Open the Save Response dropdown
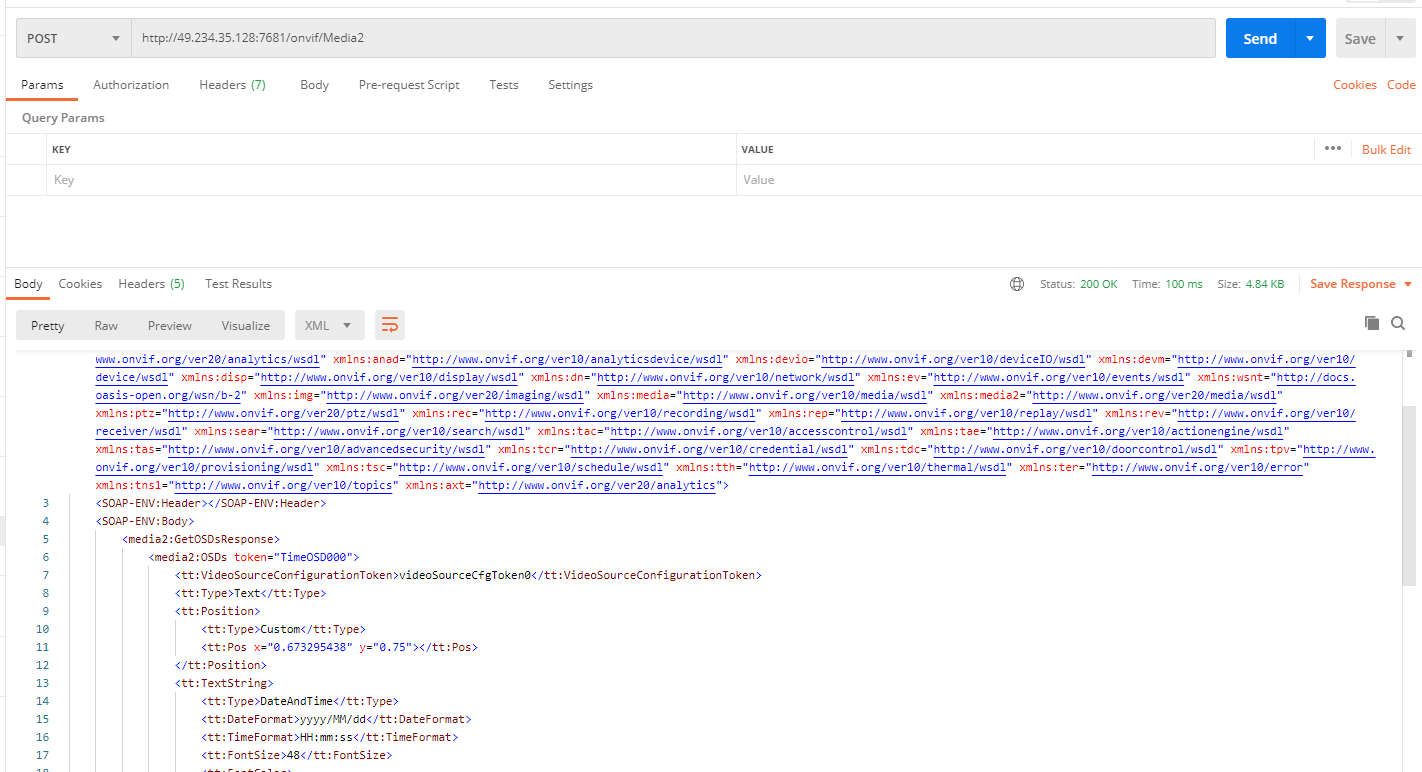Screen dimensions: 1422x772 pyautogui.click(x=1361, y=284)
